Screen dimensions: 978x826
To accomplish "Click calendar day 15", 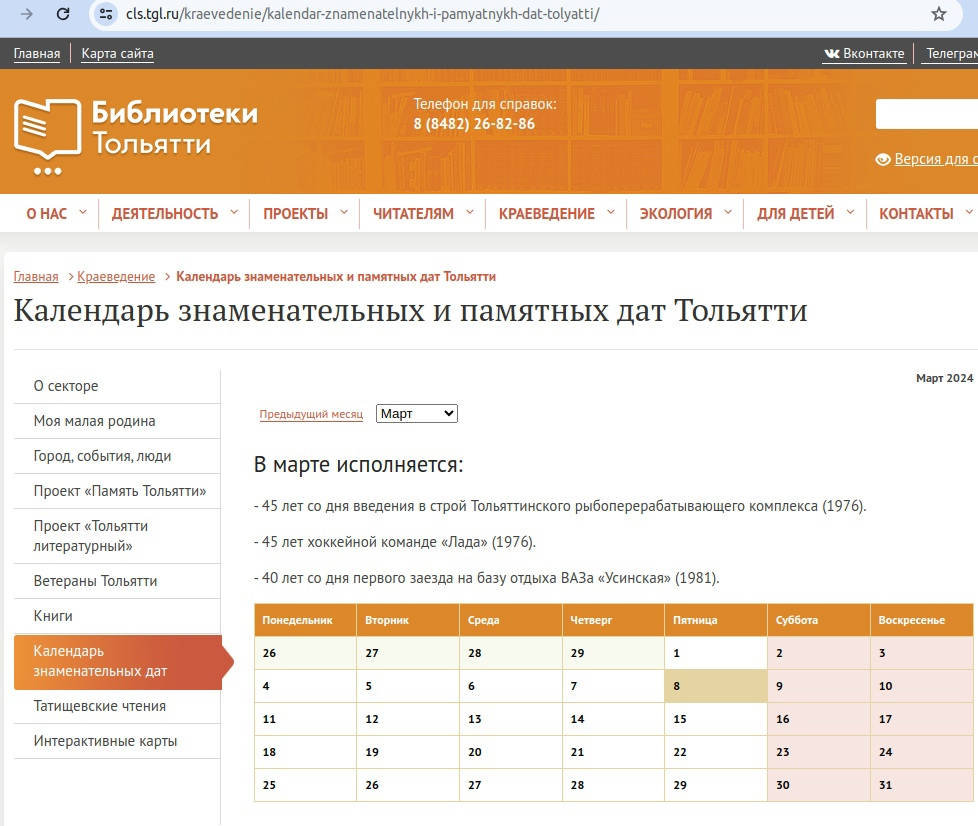I will point(715,719).
